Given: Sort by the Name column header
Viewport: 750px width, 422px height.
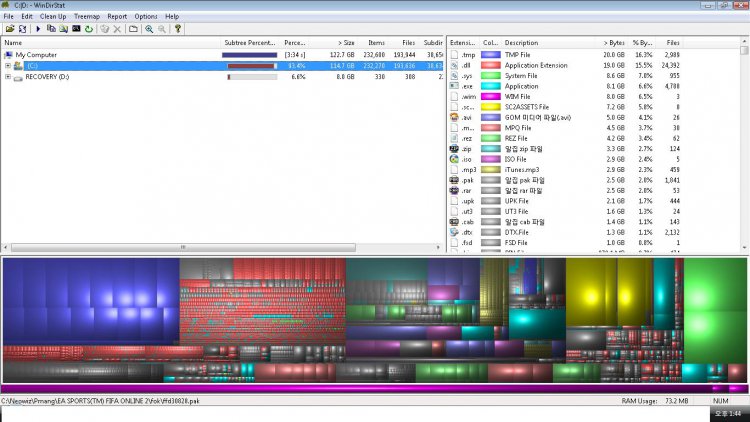Looking at the screenshot, I should pos(110,43).
